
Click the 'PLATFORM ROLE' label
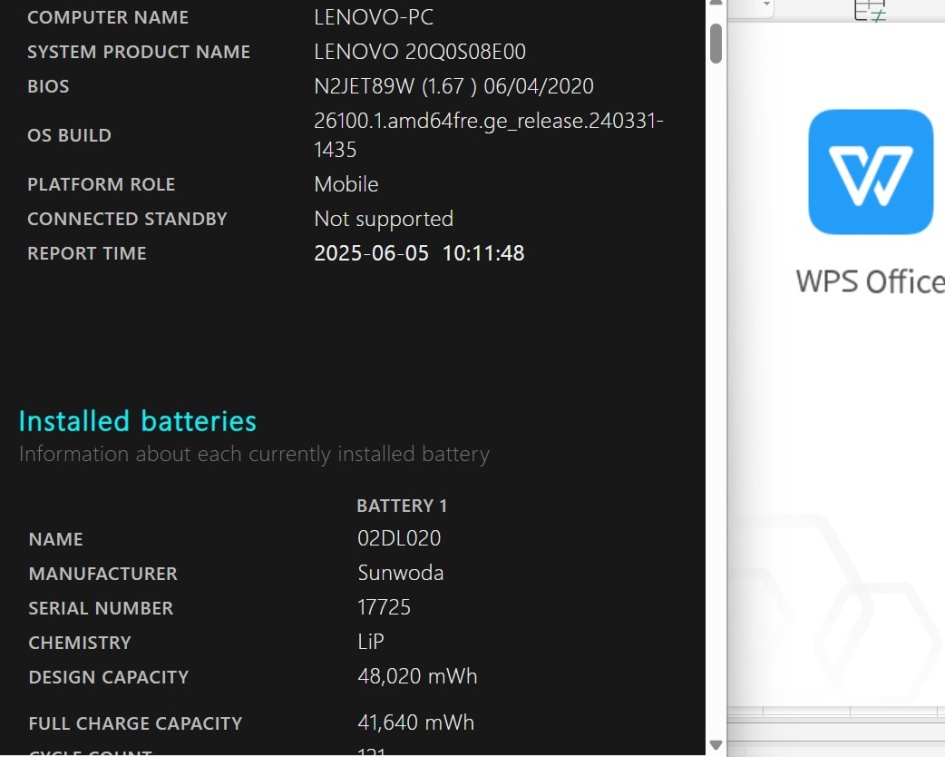coord(101,184)
